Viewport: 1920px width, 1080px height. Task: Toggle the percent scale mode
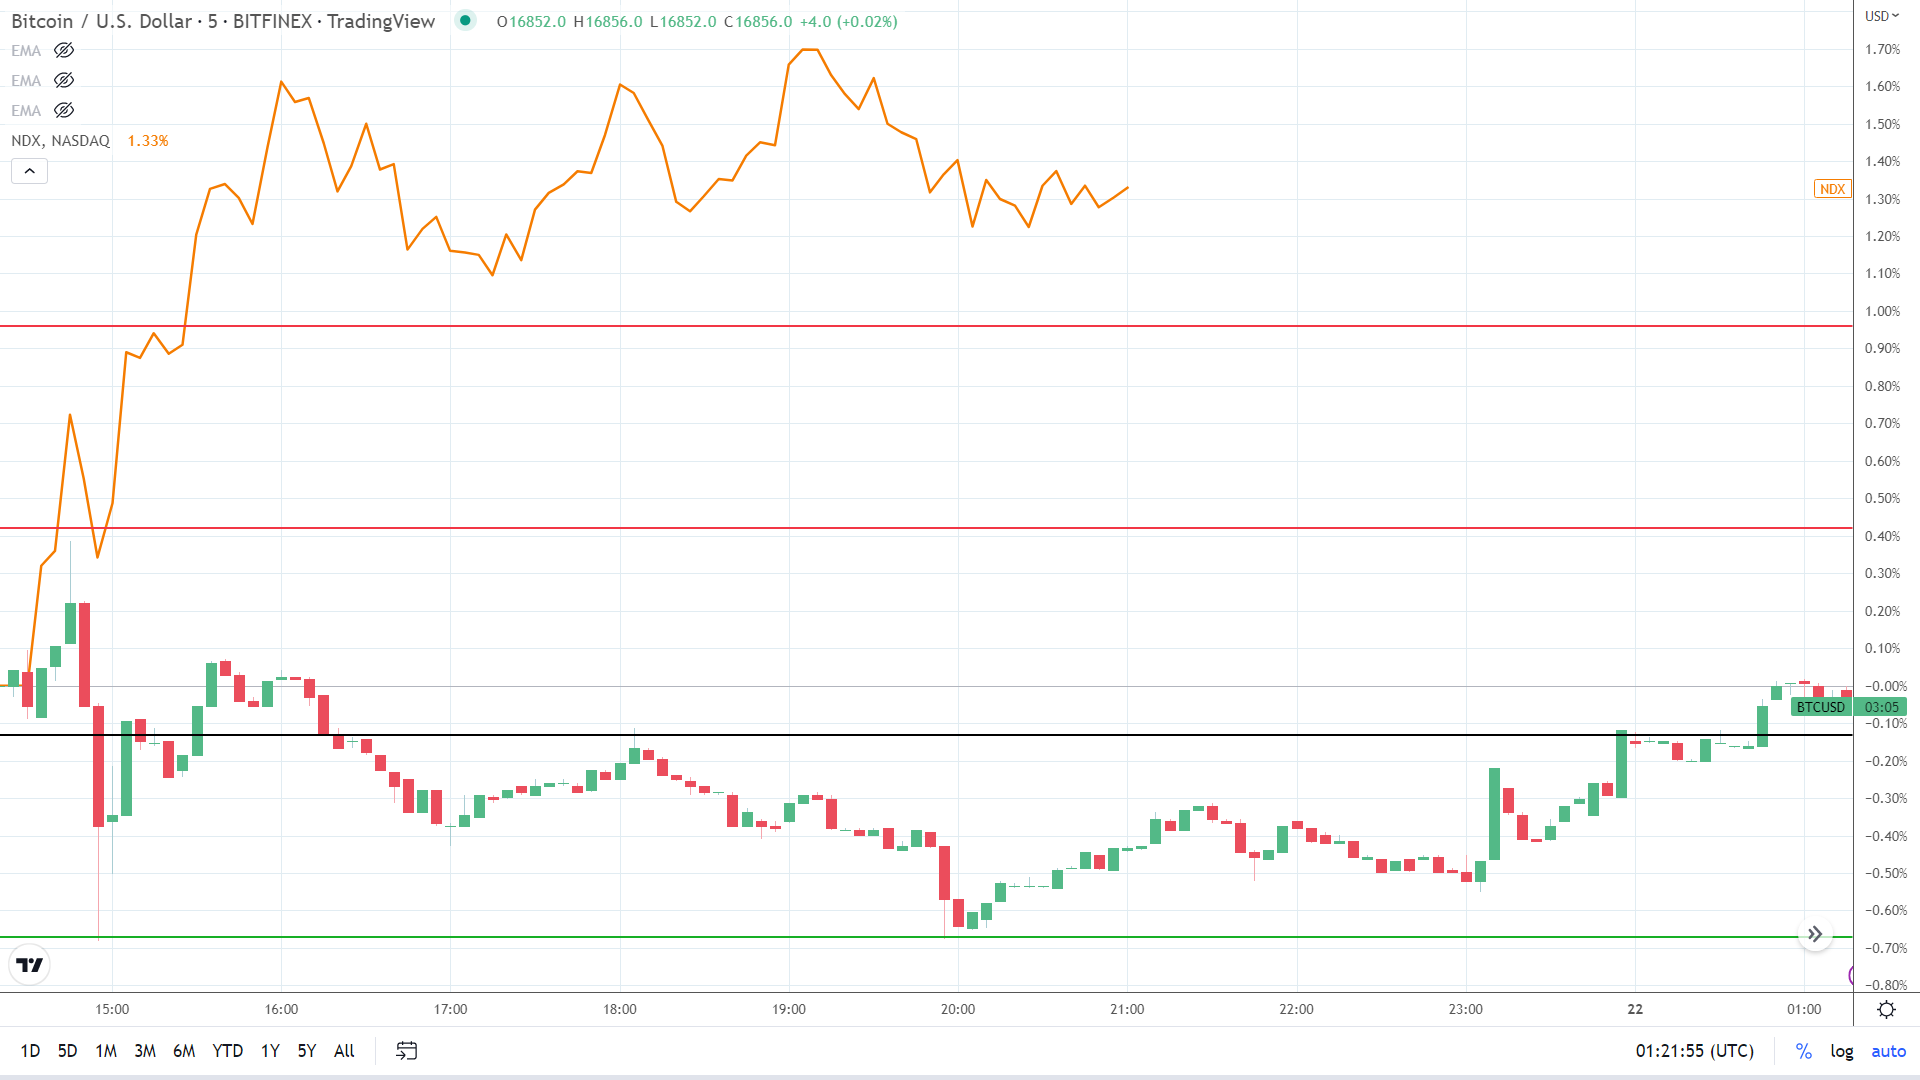(1803, 1051)
